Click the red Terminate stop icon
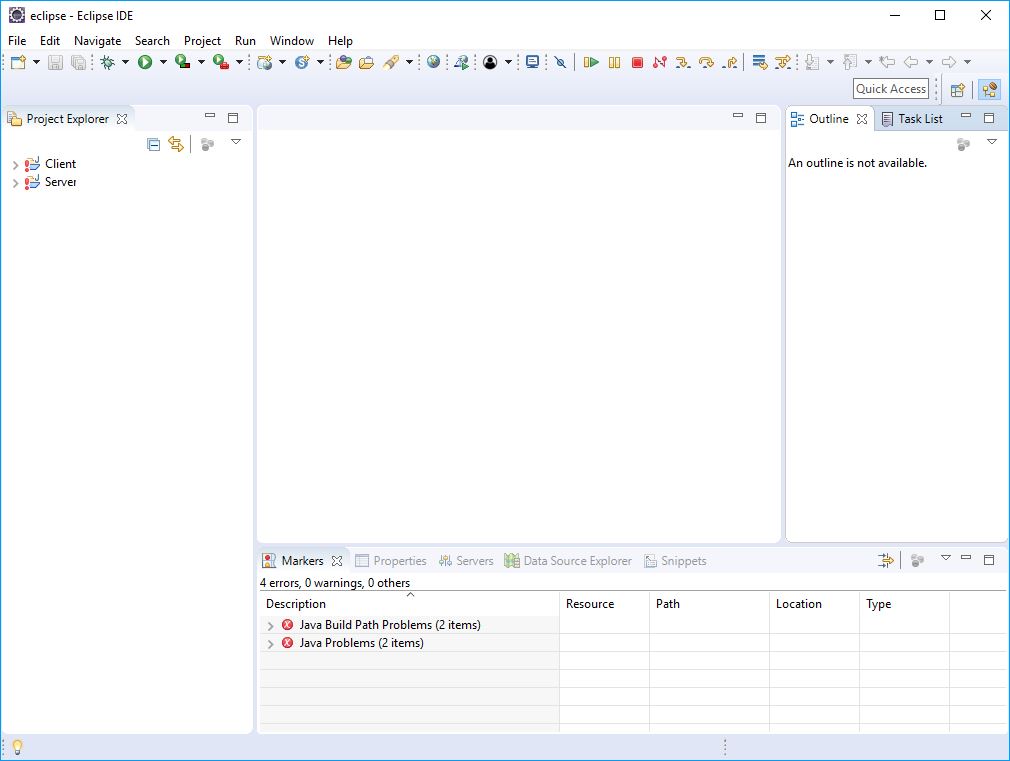This screenshot has height=761, width=1010. click(637, 62)
